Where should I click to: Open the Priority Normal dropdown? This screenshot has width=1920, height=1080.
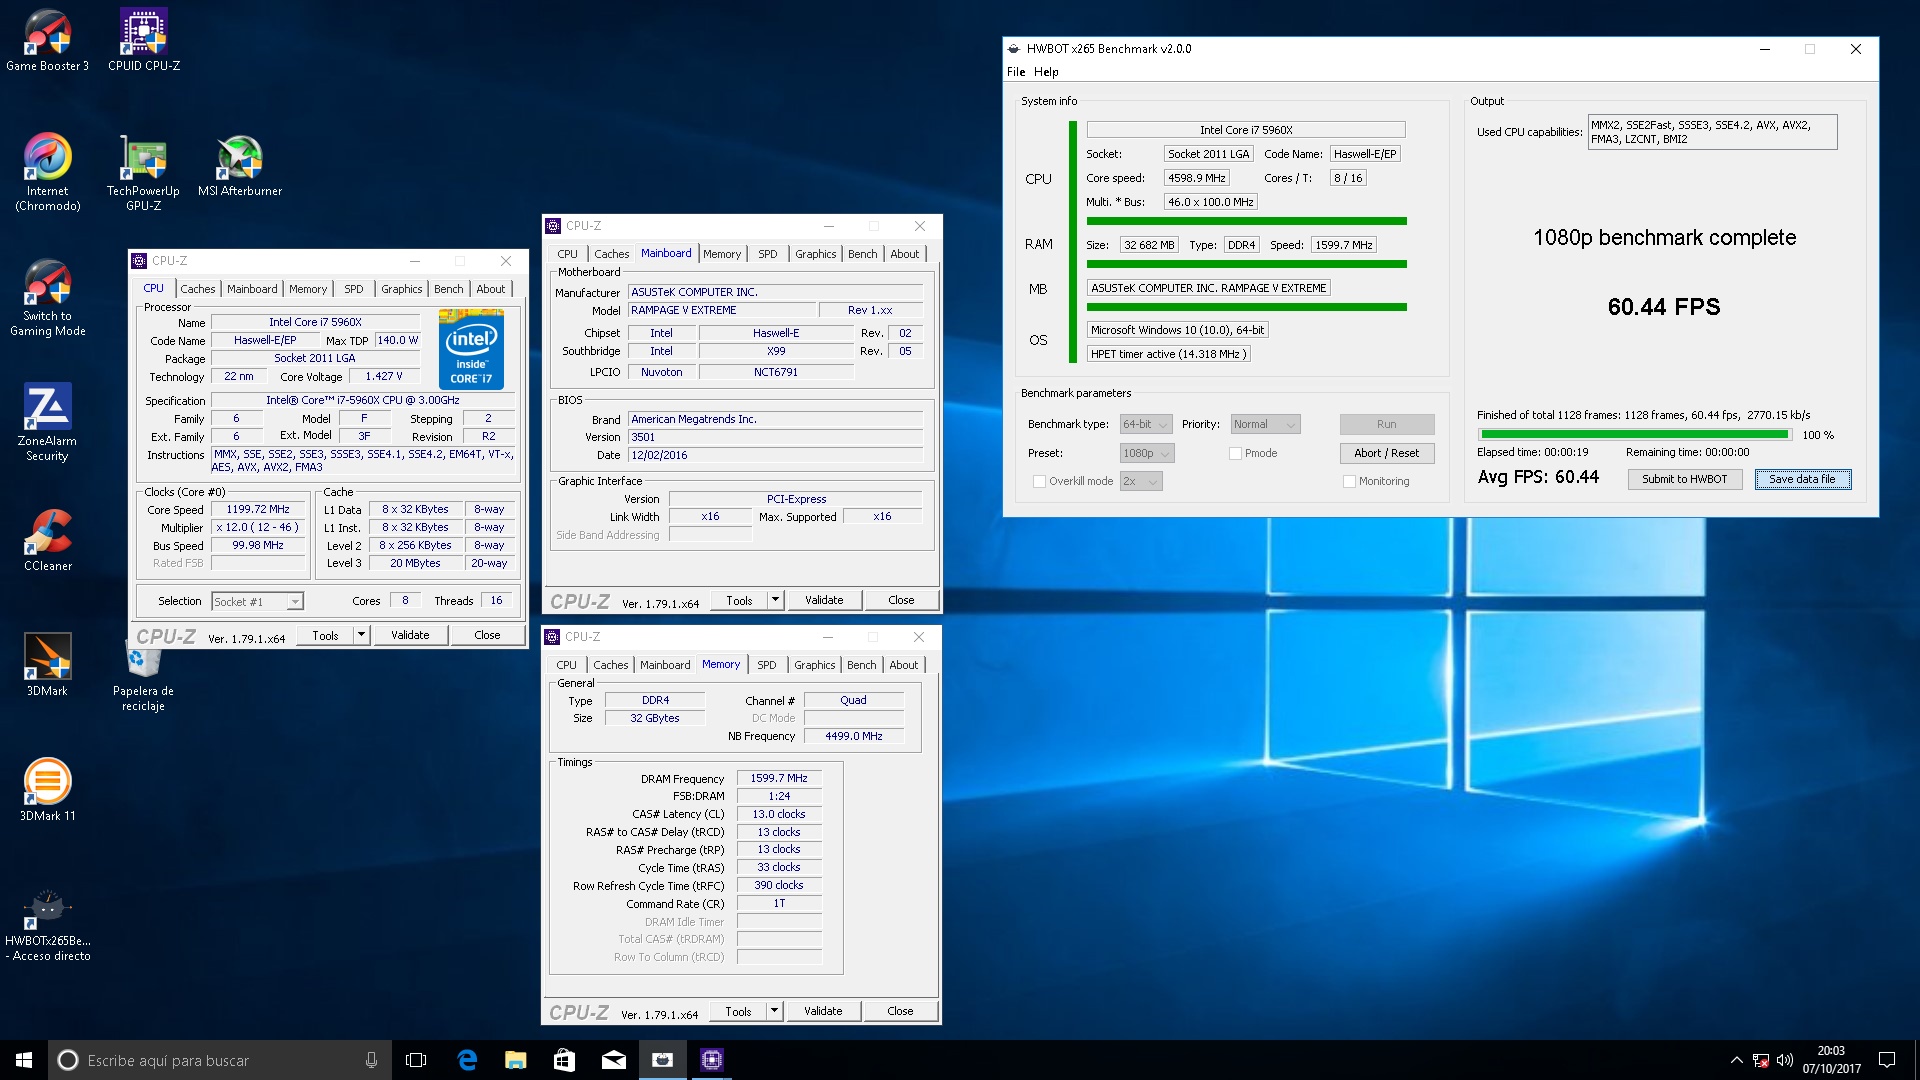(x=1265, y=424)
